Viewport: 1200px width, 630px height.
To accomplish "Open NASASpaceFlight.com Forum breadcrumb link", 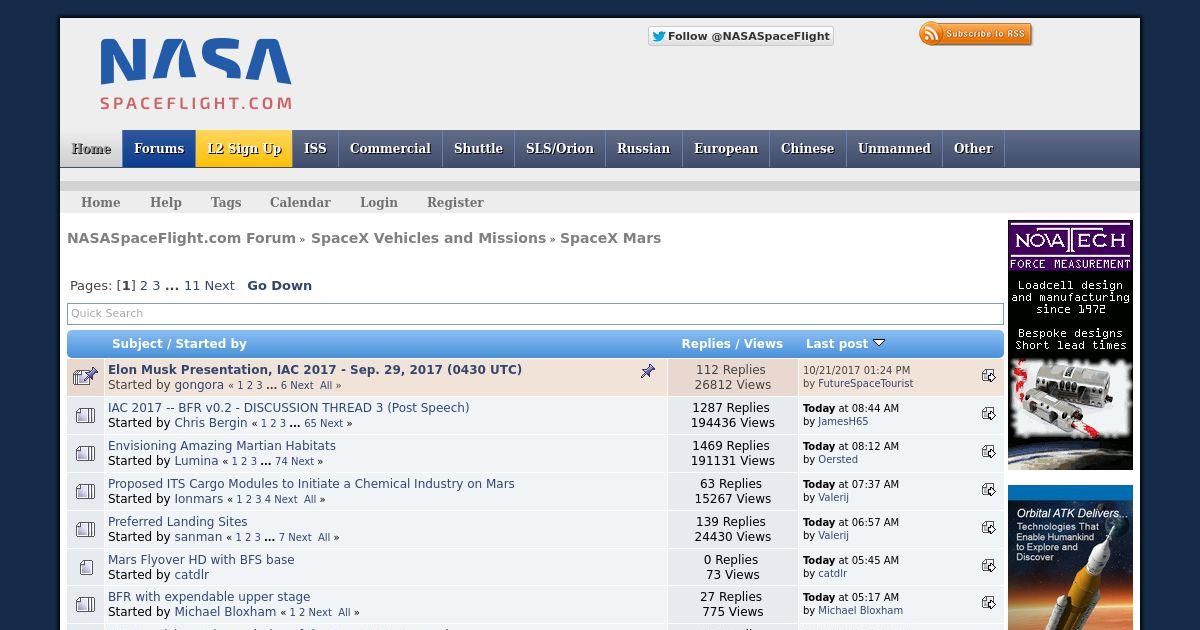I will (181, 238).
